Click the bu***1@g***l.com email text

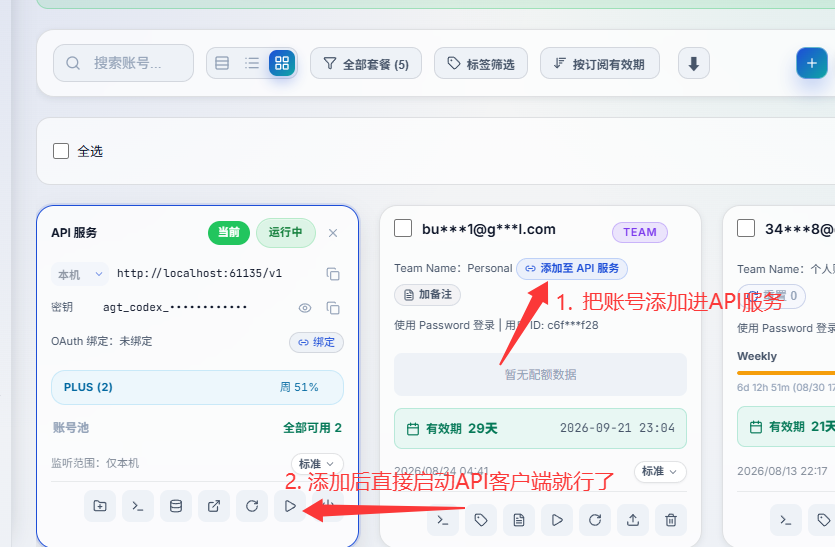(x=489, y=229)
